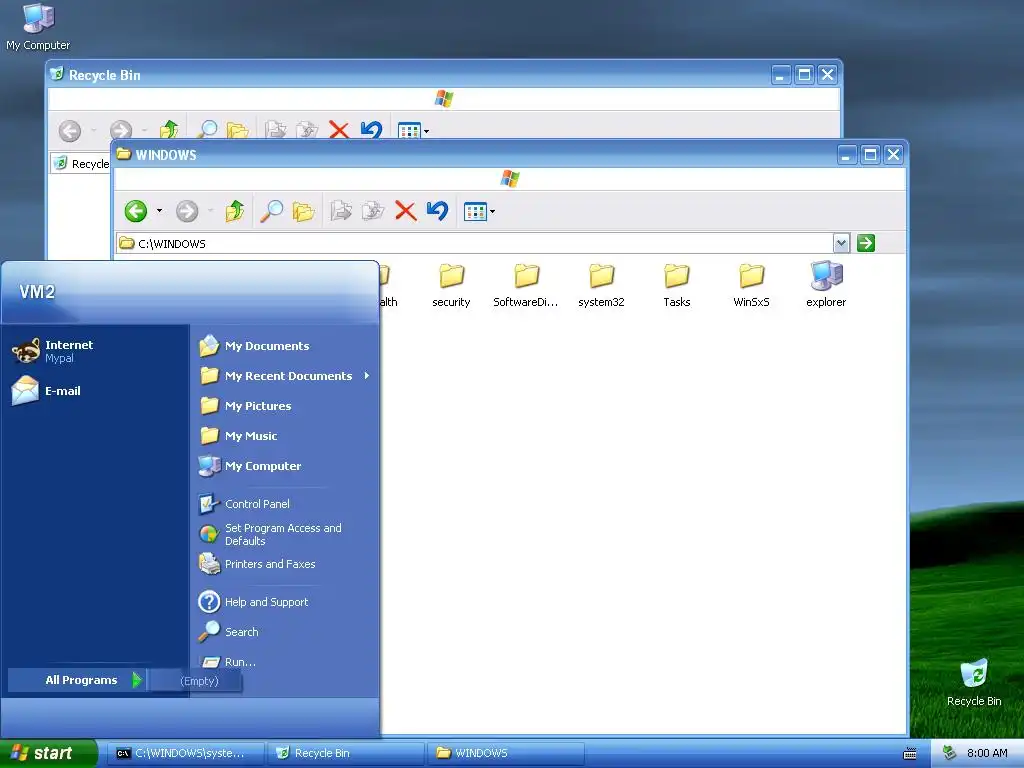The height and width of the screenshot is (768, 1024).
Task: Toggle Folders pane in WINDOWS window
Action: coord(303,211)
